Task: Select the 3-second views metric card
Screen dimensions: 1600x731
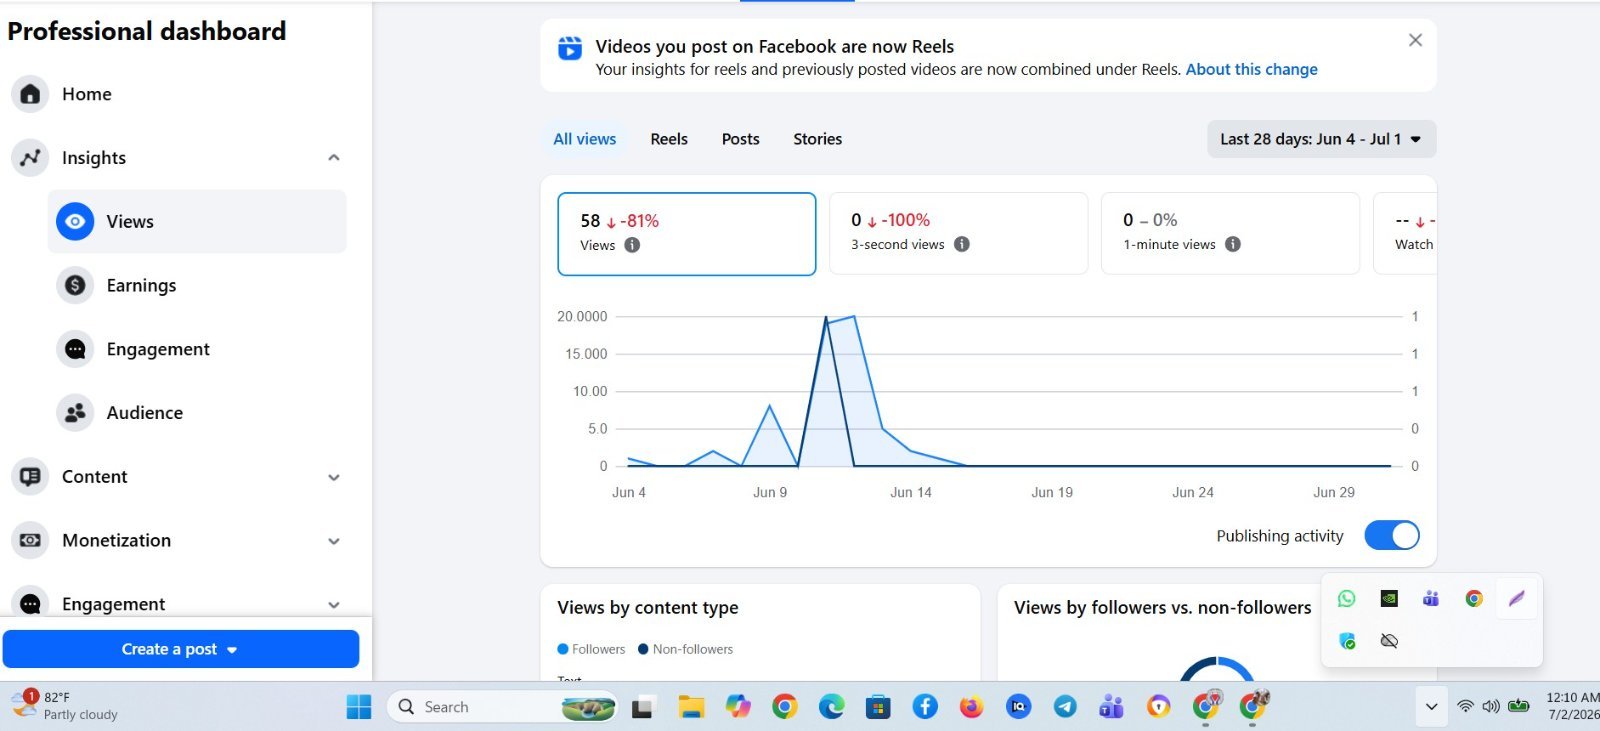Action: [x=958, y=233]
